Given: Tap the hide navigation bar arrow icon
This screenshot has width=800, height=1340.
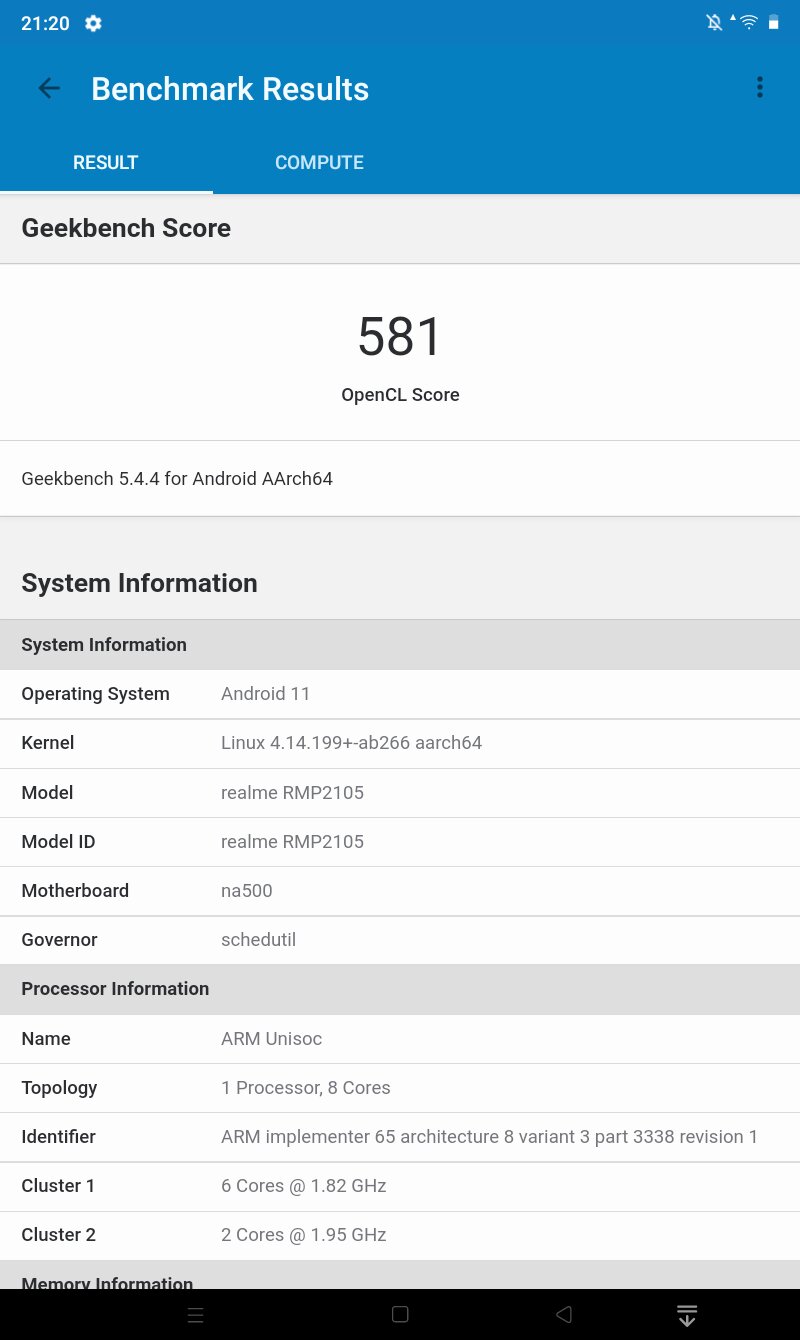Looking at the screenshot, I should click(686, 1315).
